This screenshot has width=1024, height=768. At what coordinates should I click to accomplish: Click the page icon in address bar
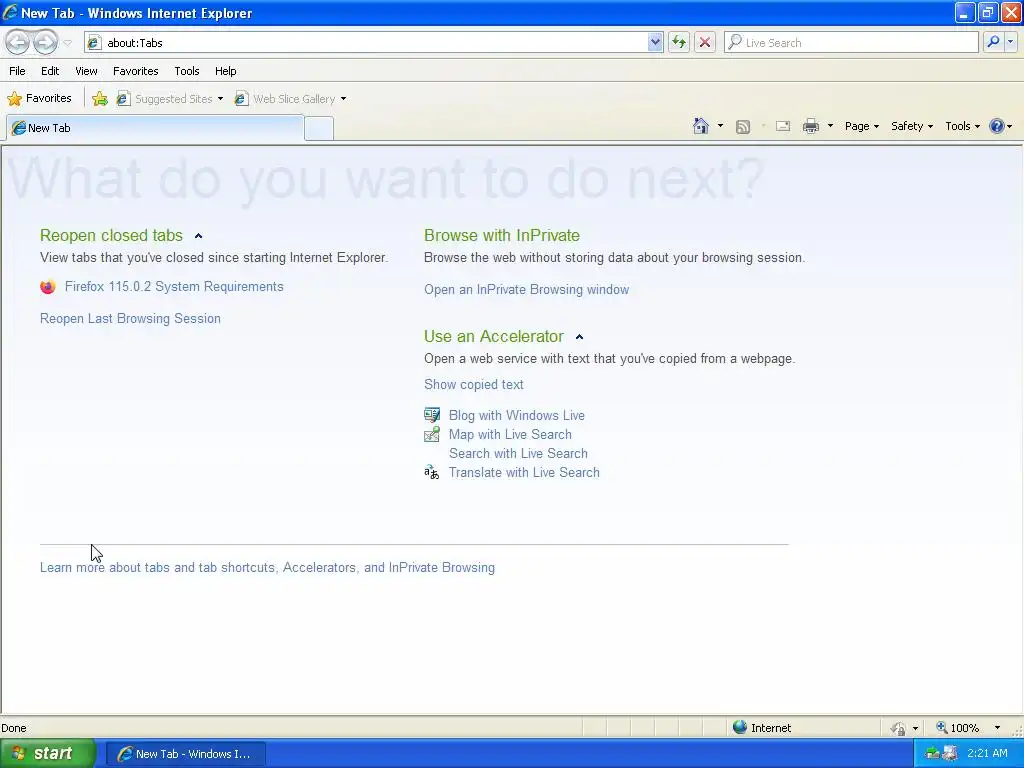[x=95, y=42]
